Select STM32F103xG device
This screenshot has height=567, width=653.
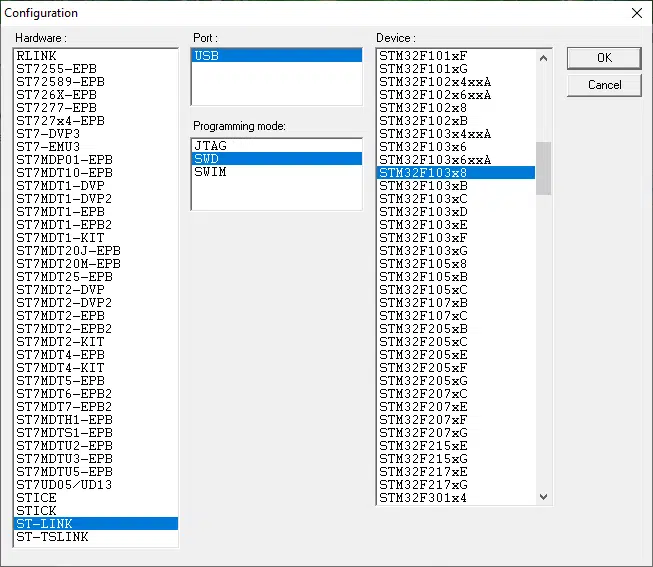pos(456,251)
